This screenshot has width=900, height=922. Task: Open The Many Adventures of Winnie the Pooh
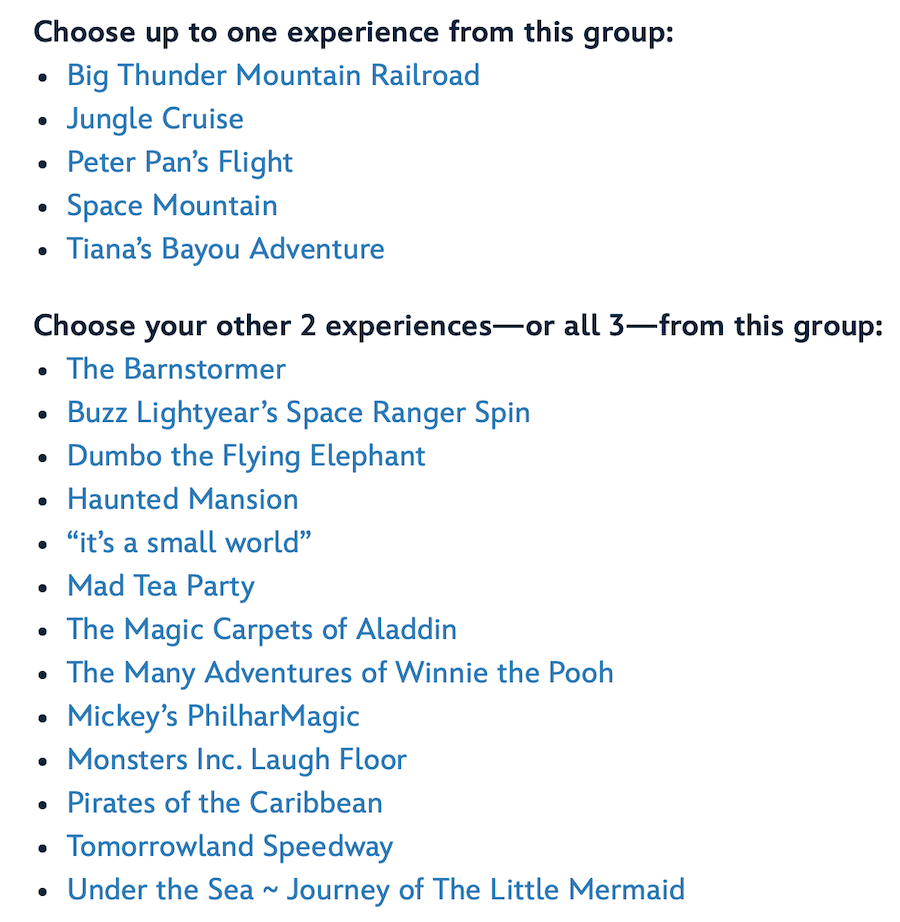pyautogui.click(x=340, y=673)
